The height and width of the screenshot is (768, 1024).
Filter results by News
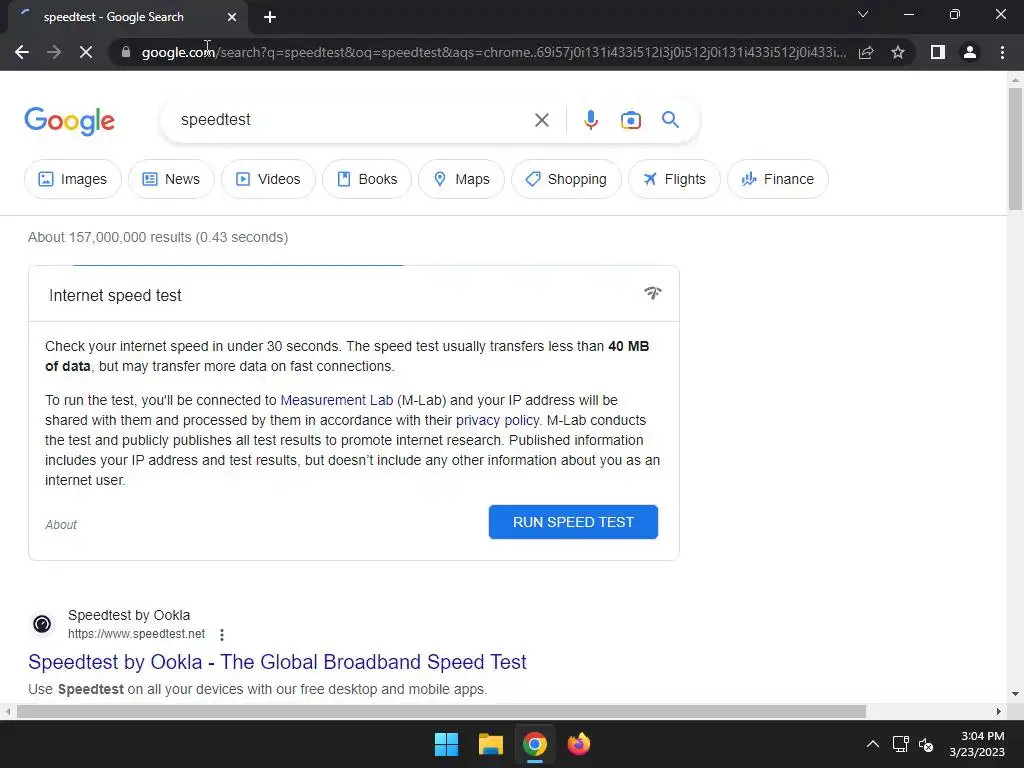171,179
